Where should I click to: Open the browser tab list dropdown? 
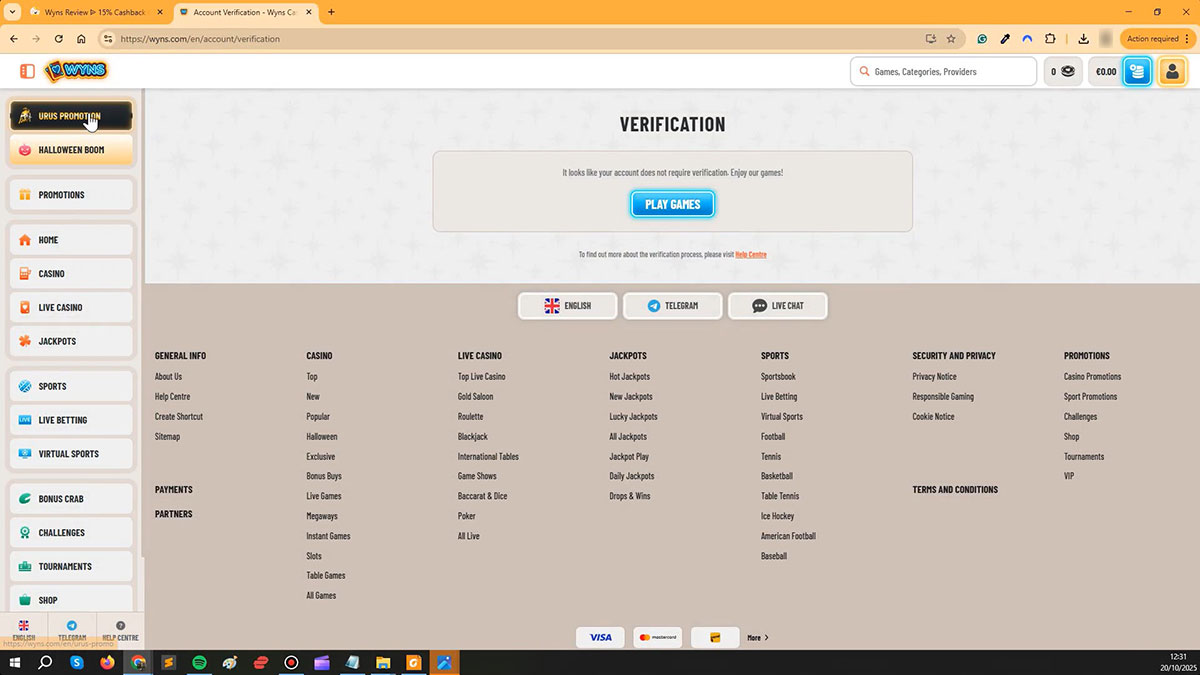11,12
